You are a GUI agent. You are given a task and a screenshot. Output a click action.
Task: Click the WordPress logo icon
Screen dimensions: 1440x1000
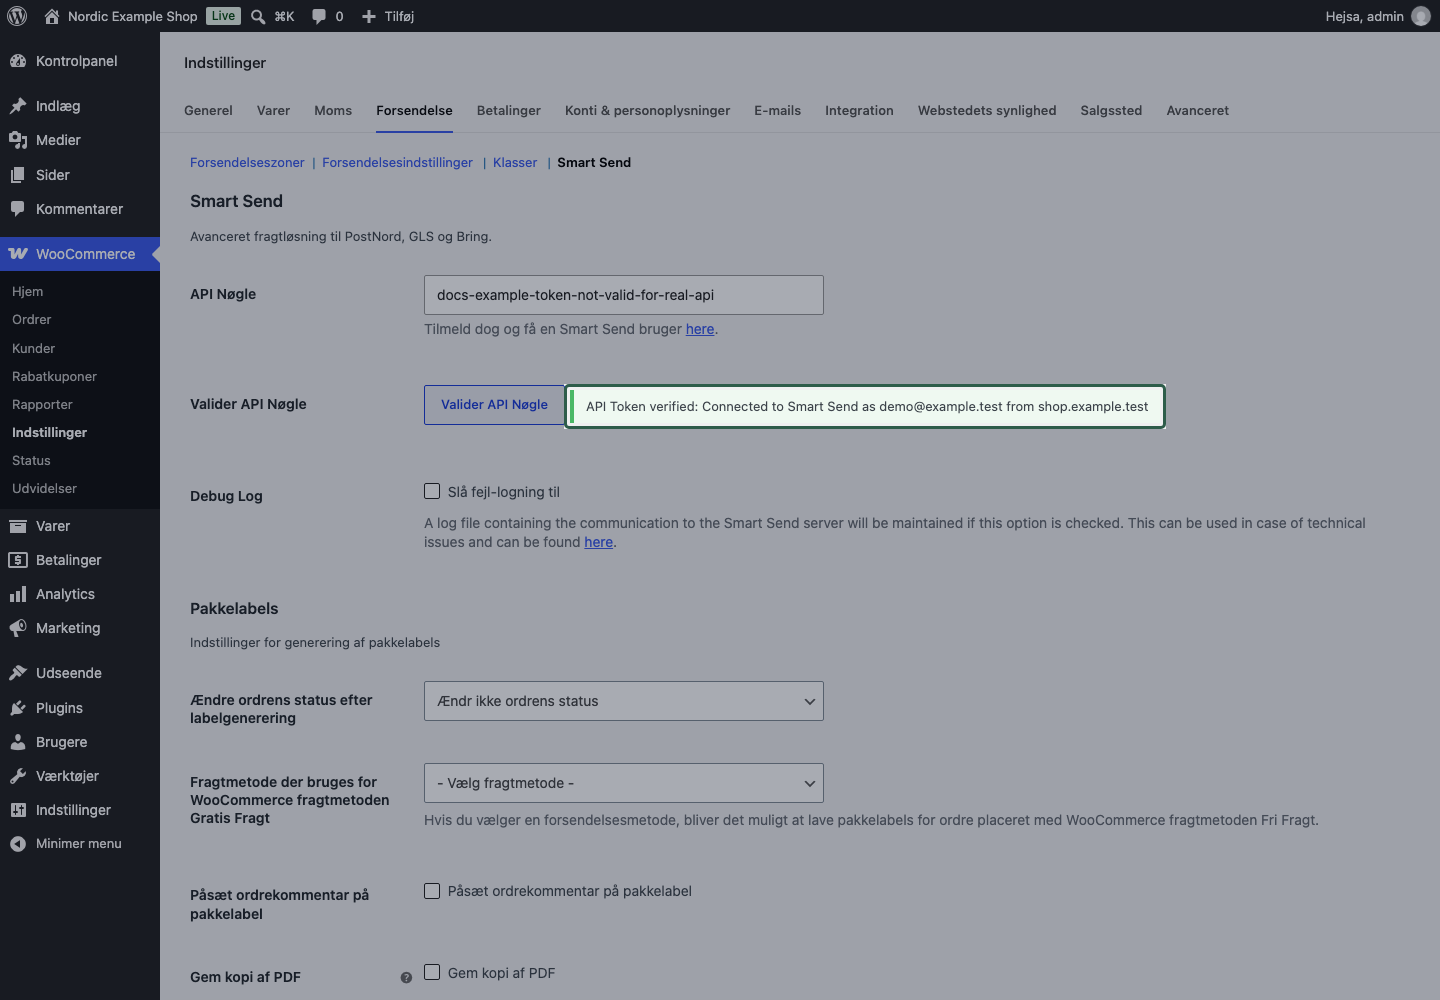click(x=17, y=16)
